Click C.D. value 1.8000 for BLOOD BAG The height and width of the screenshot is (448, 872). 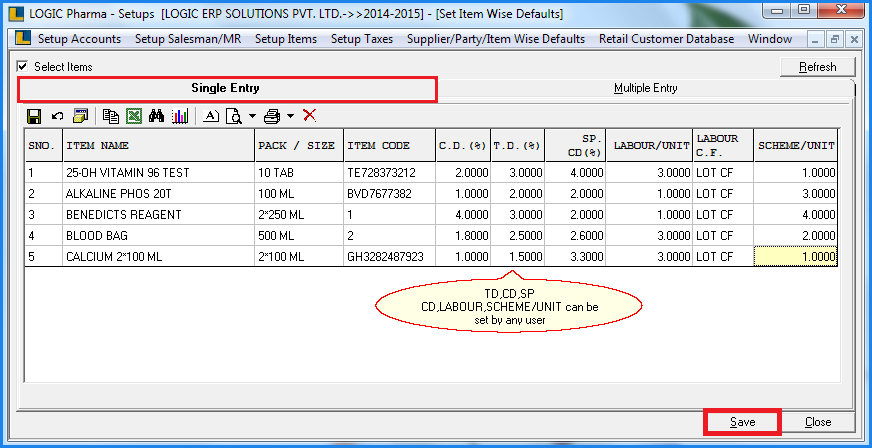(463, 236)
